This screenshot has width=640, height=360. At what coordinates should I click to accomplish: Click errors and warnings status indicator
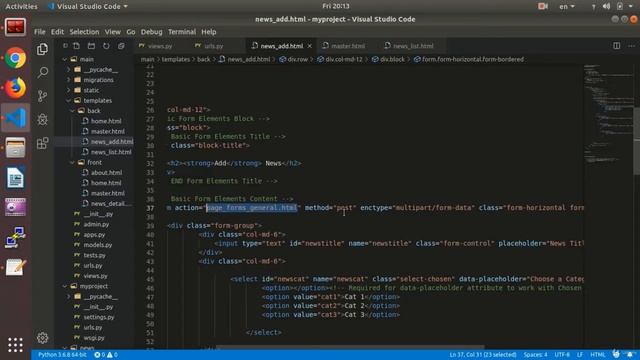pos(106,355)
